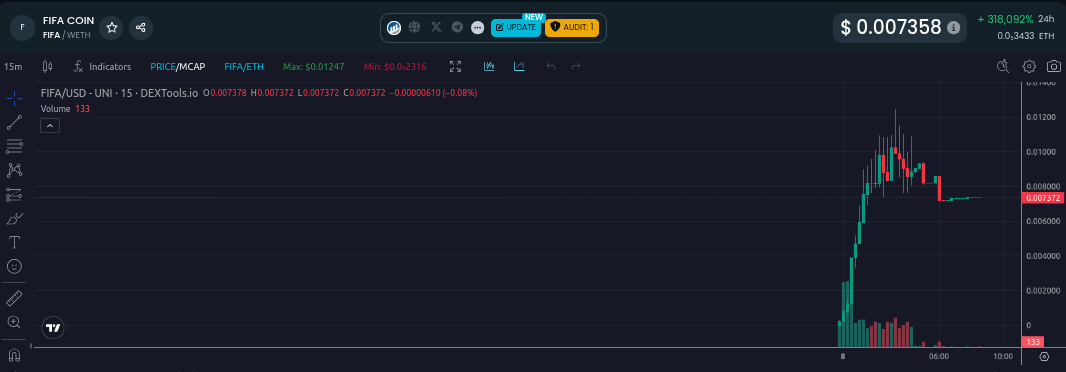Screen dimensions: 1066x372
Task: Click the UPDATE button
Action: pyautogui.click(x=516, y=28)
